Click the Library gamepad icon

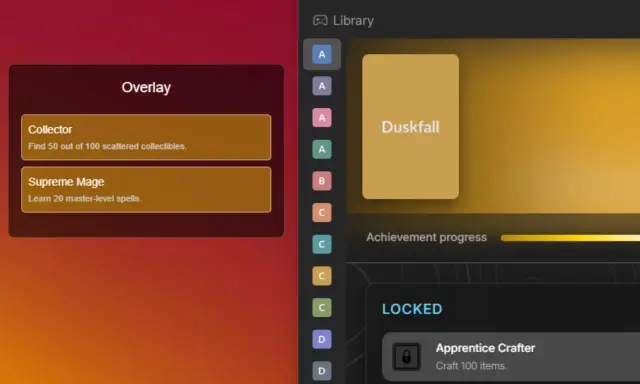pos(320,20)
